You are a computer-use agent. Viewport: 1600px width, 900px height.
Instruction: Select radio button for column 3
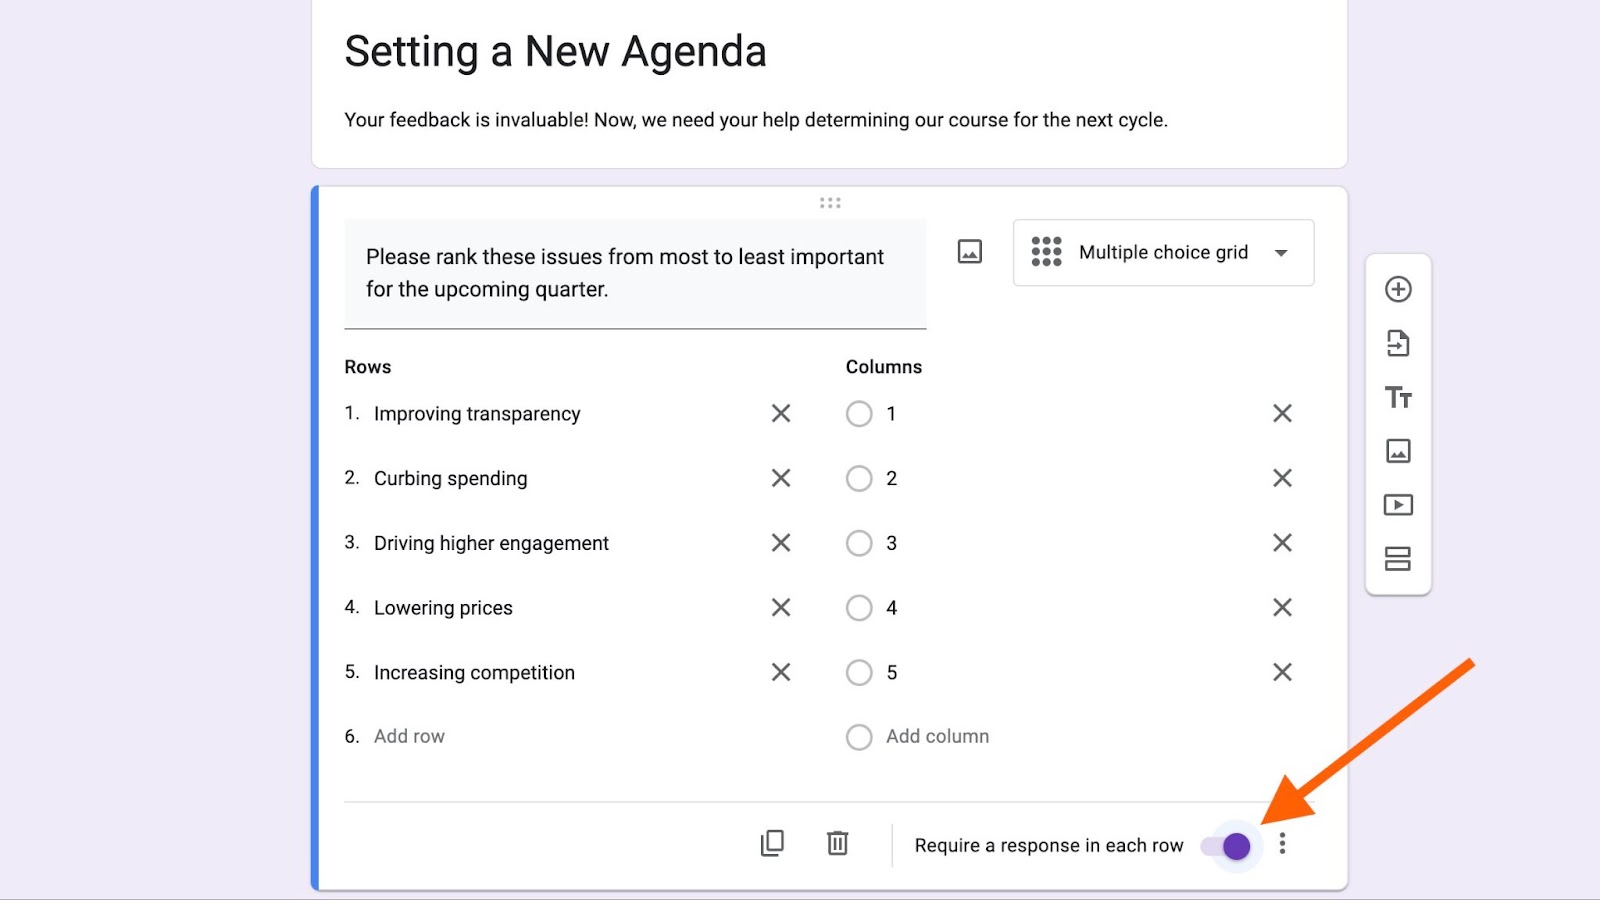858,543
